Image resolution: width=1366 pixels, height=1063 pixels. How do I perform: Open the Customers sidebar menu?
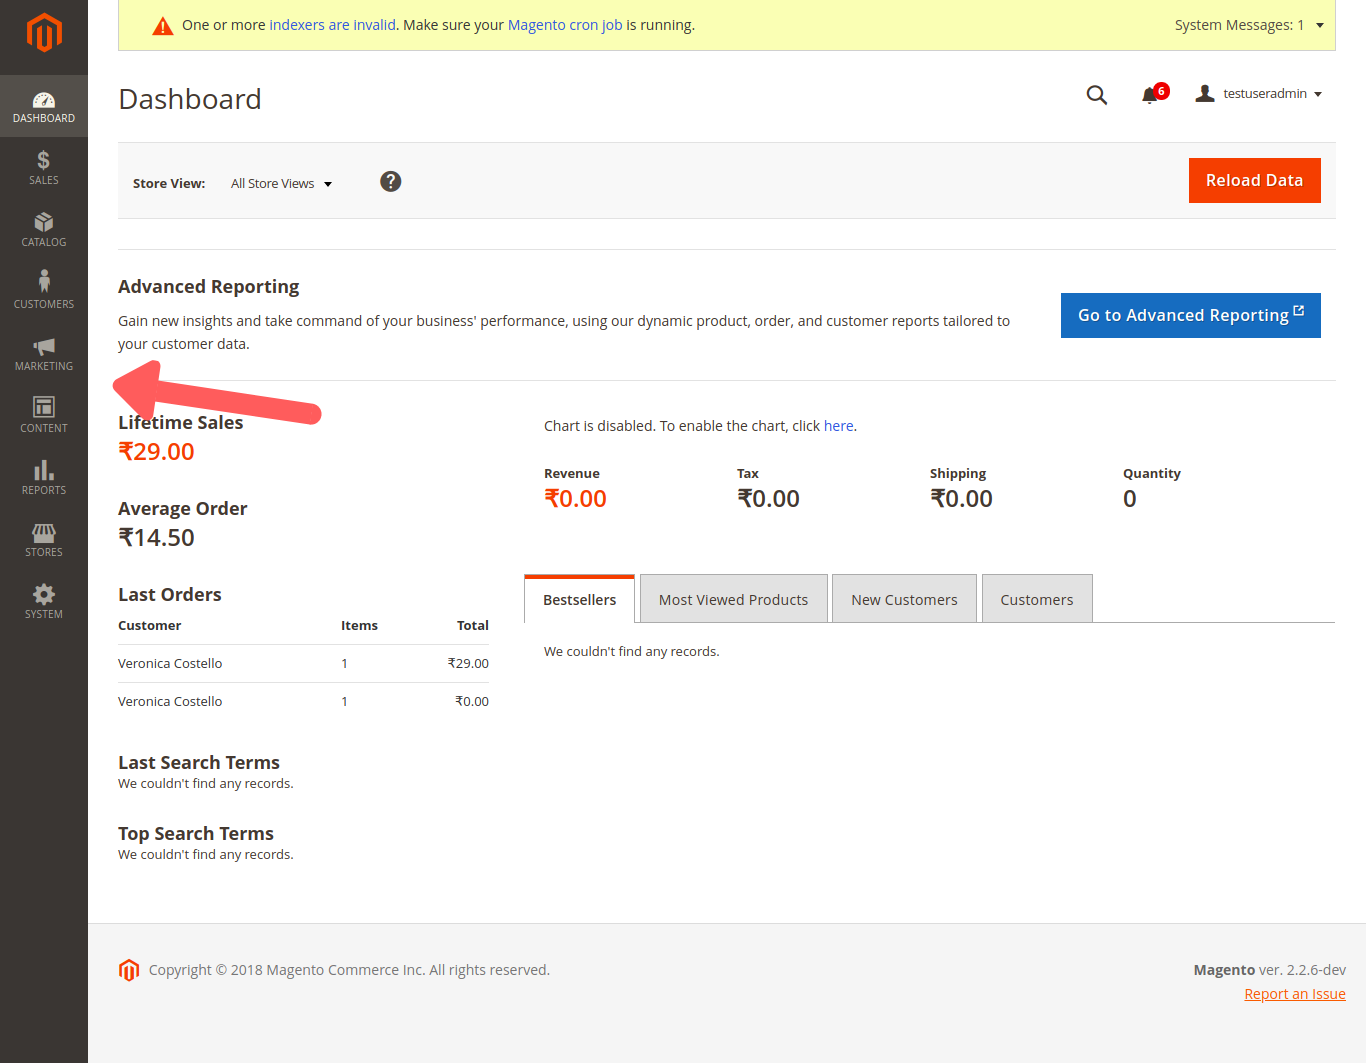pyautogui.click(x=44, y=291)
